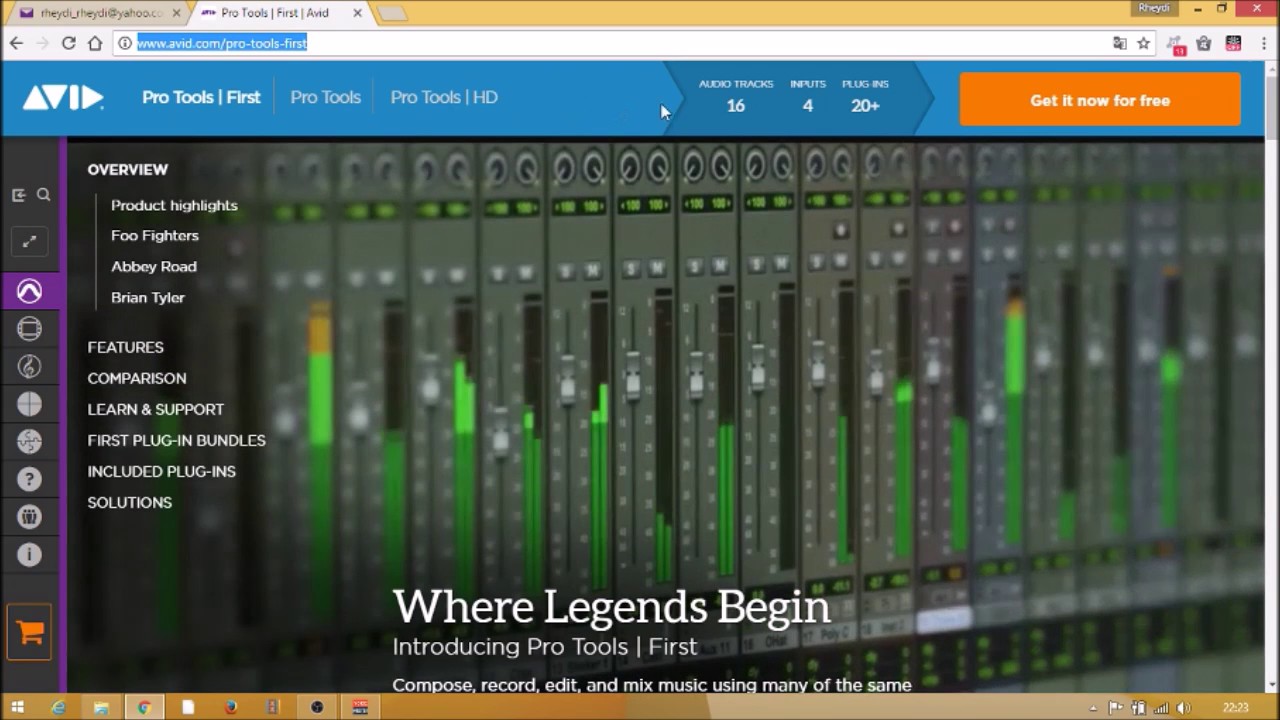The image size is (1280, 720).
Task: Click the Avid logo
Action: coord(63,98)
